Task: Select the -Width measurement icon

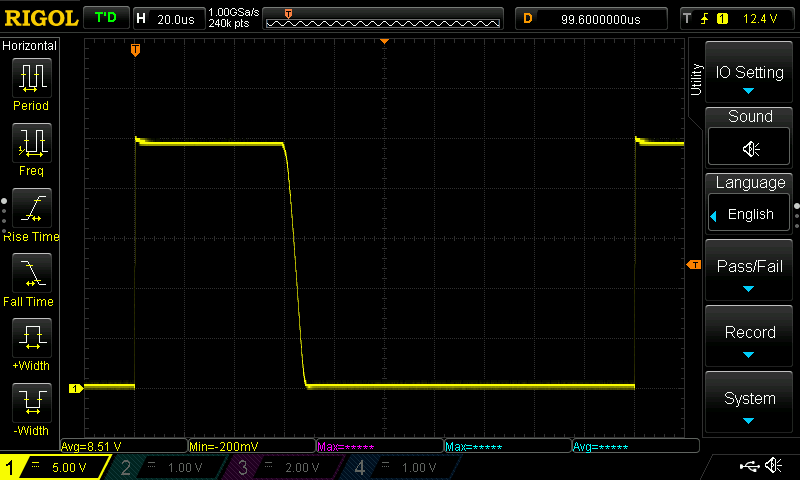Action: (x=30, y=404)
